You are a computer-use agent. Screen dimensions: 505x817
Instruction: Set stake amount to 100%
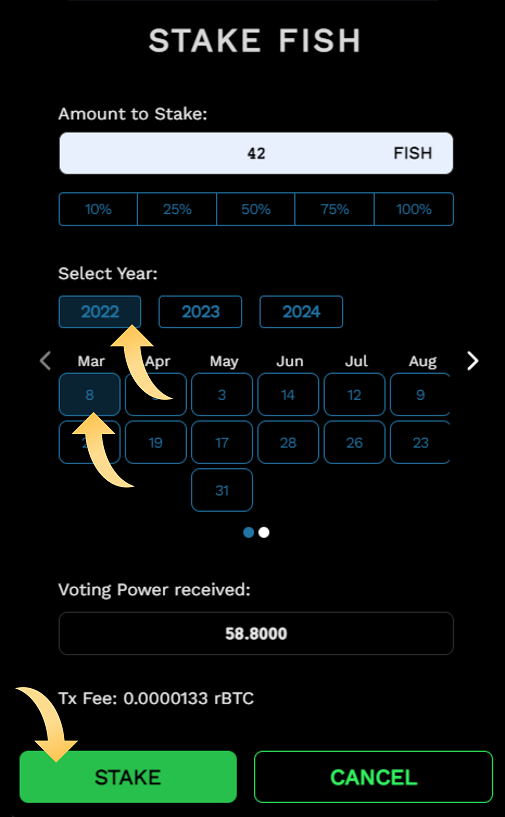click(x=414, y=209)
